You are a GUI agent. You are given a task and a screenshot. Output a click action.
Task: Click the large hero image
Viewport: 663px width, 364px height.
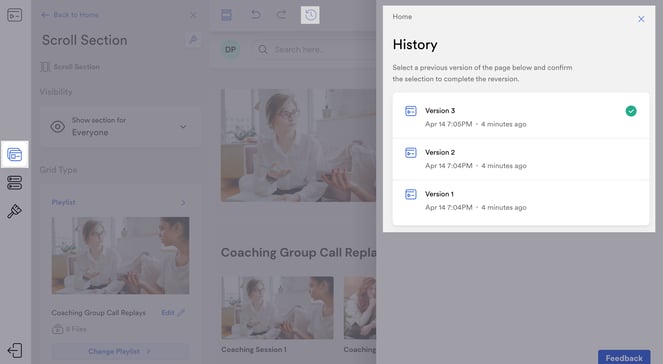pyautogui.click(x=298, y=145)
